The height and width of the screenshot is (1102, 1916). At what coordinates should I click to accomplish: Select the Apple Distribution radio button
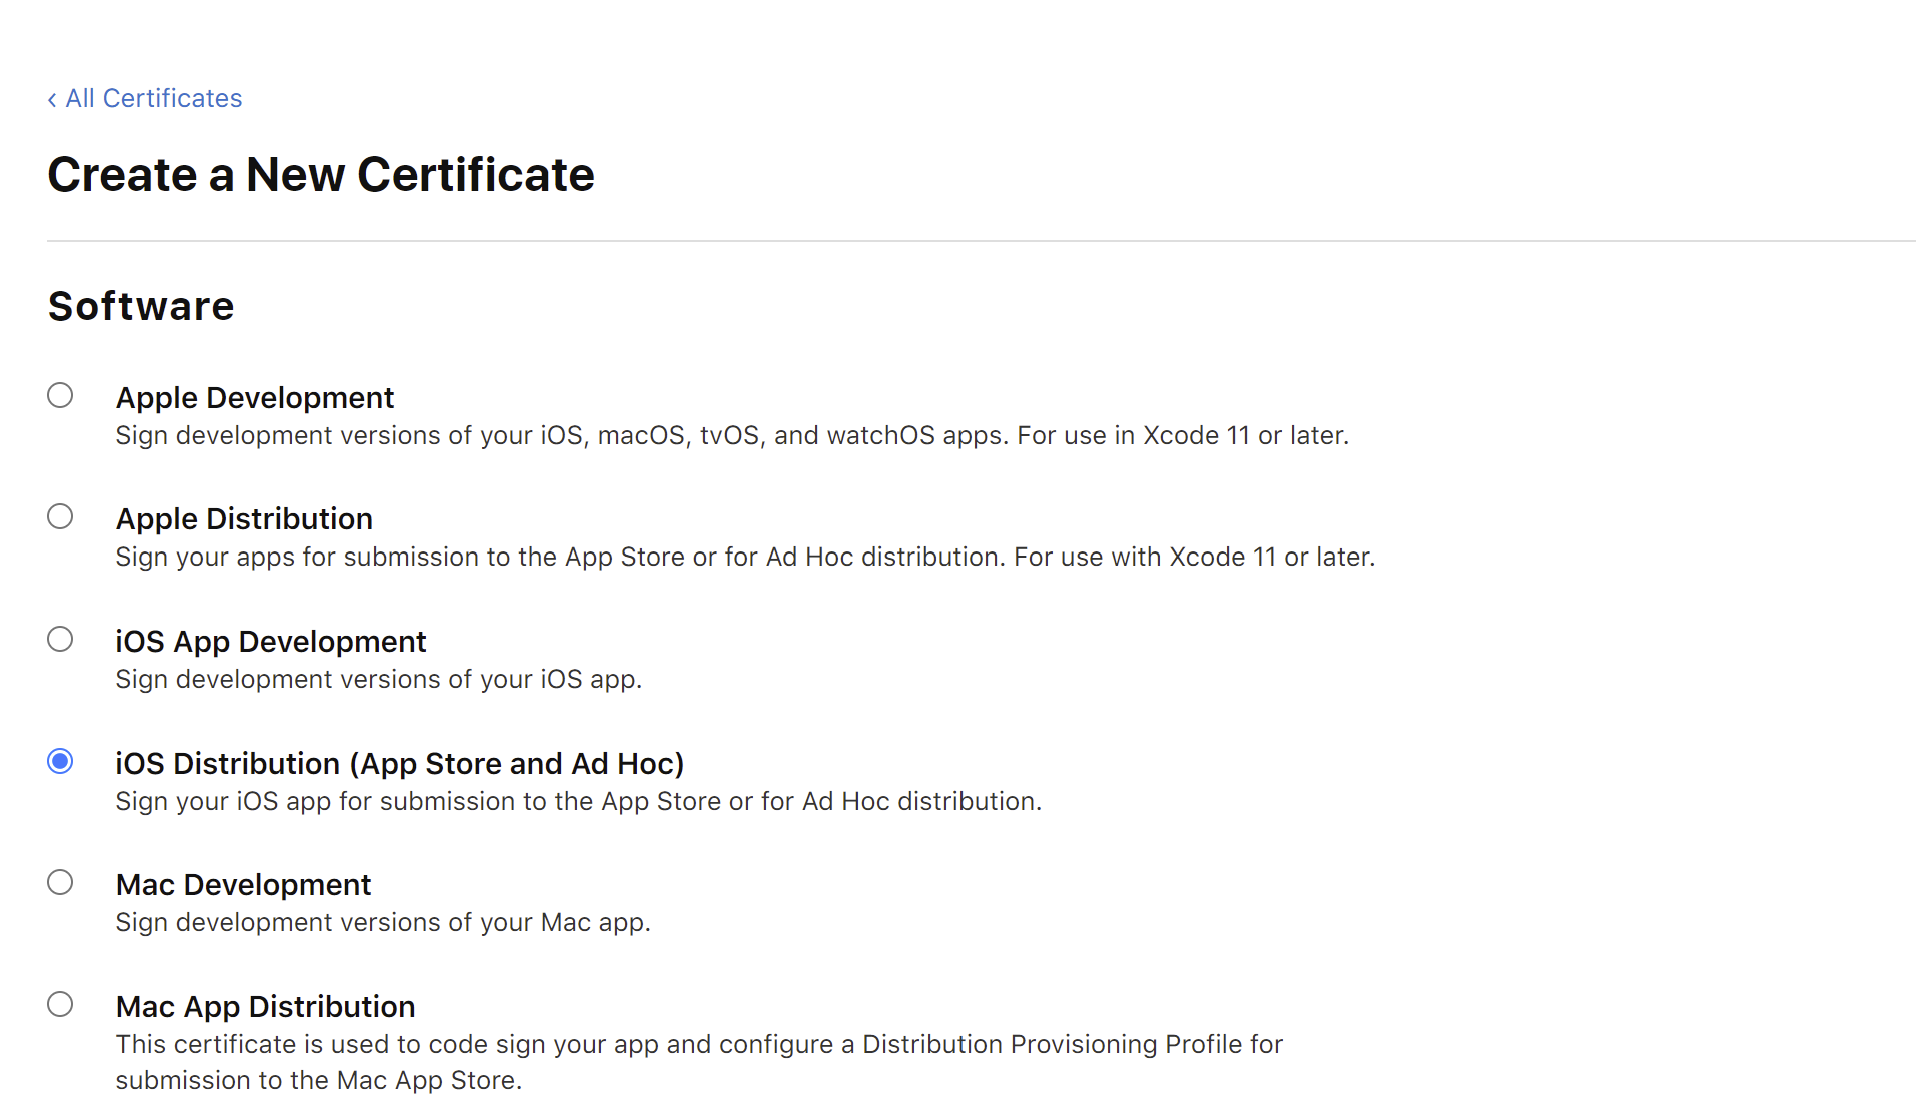click(60, 516)
